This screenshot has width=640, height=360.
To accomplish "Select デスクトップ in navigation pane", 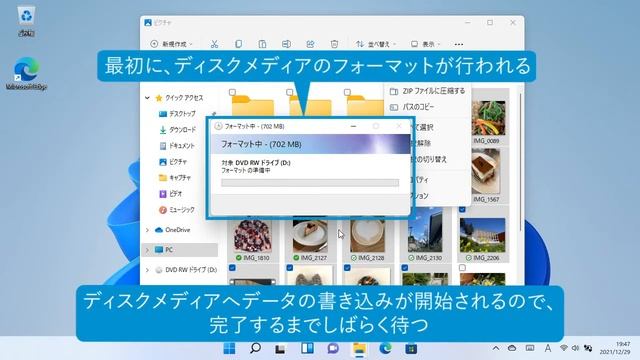I will pos(177,114).
